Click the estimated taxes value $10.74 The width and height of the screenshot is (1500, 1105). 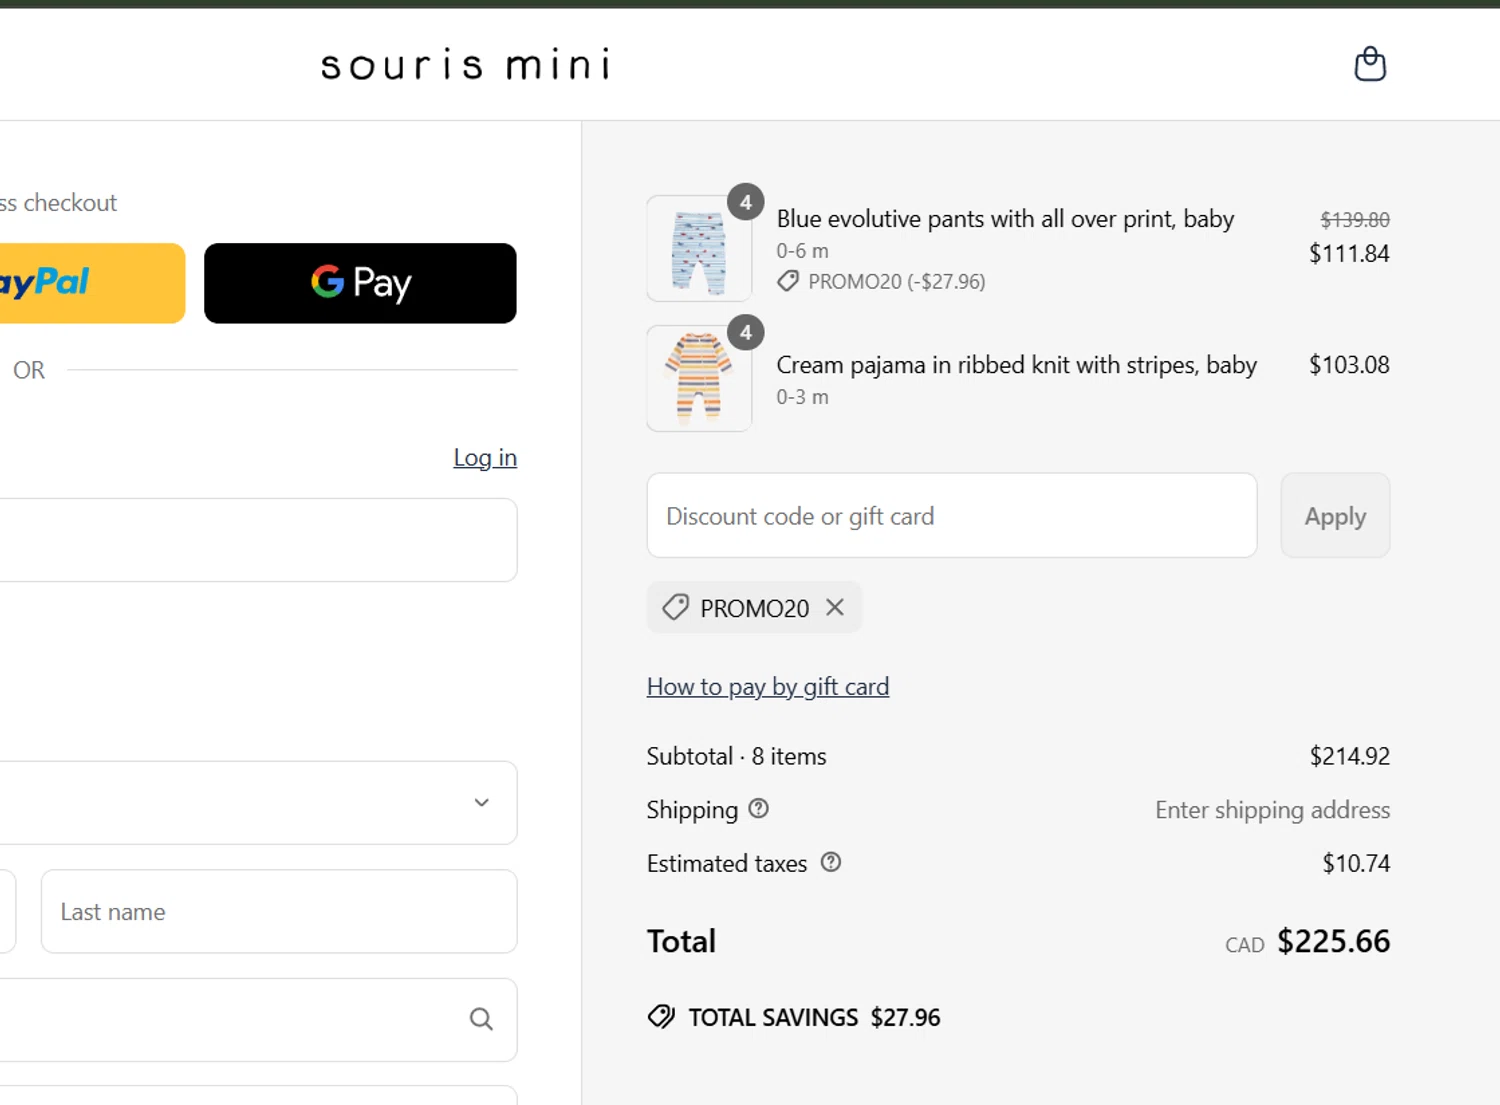pyautogui.click(x=1356, y=863)
